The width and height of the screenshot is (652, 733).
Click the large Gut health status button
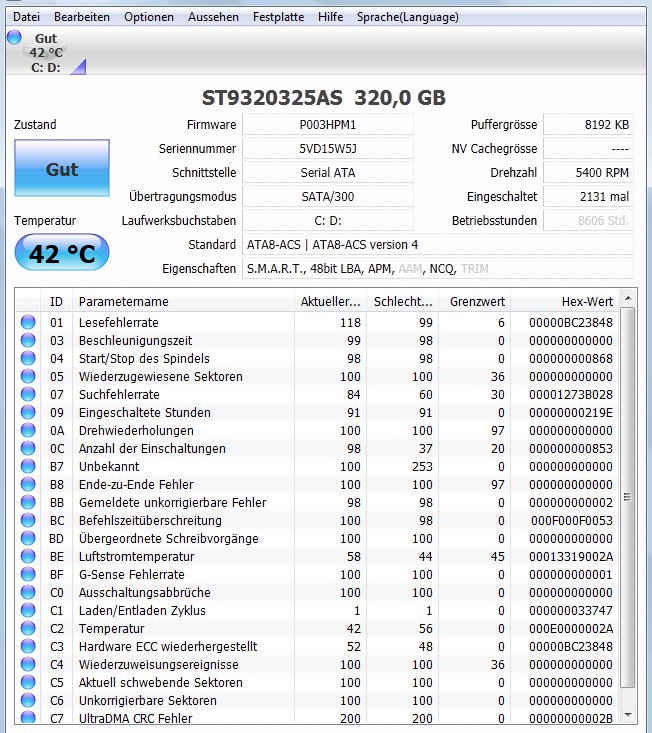pyautogui.click(x=62, y=168)
